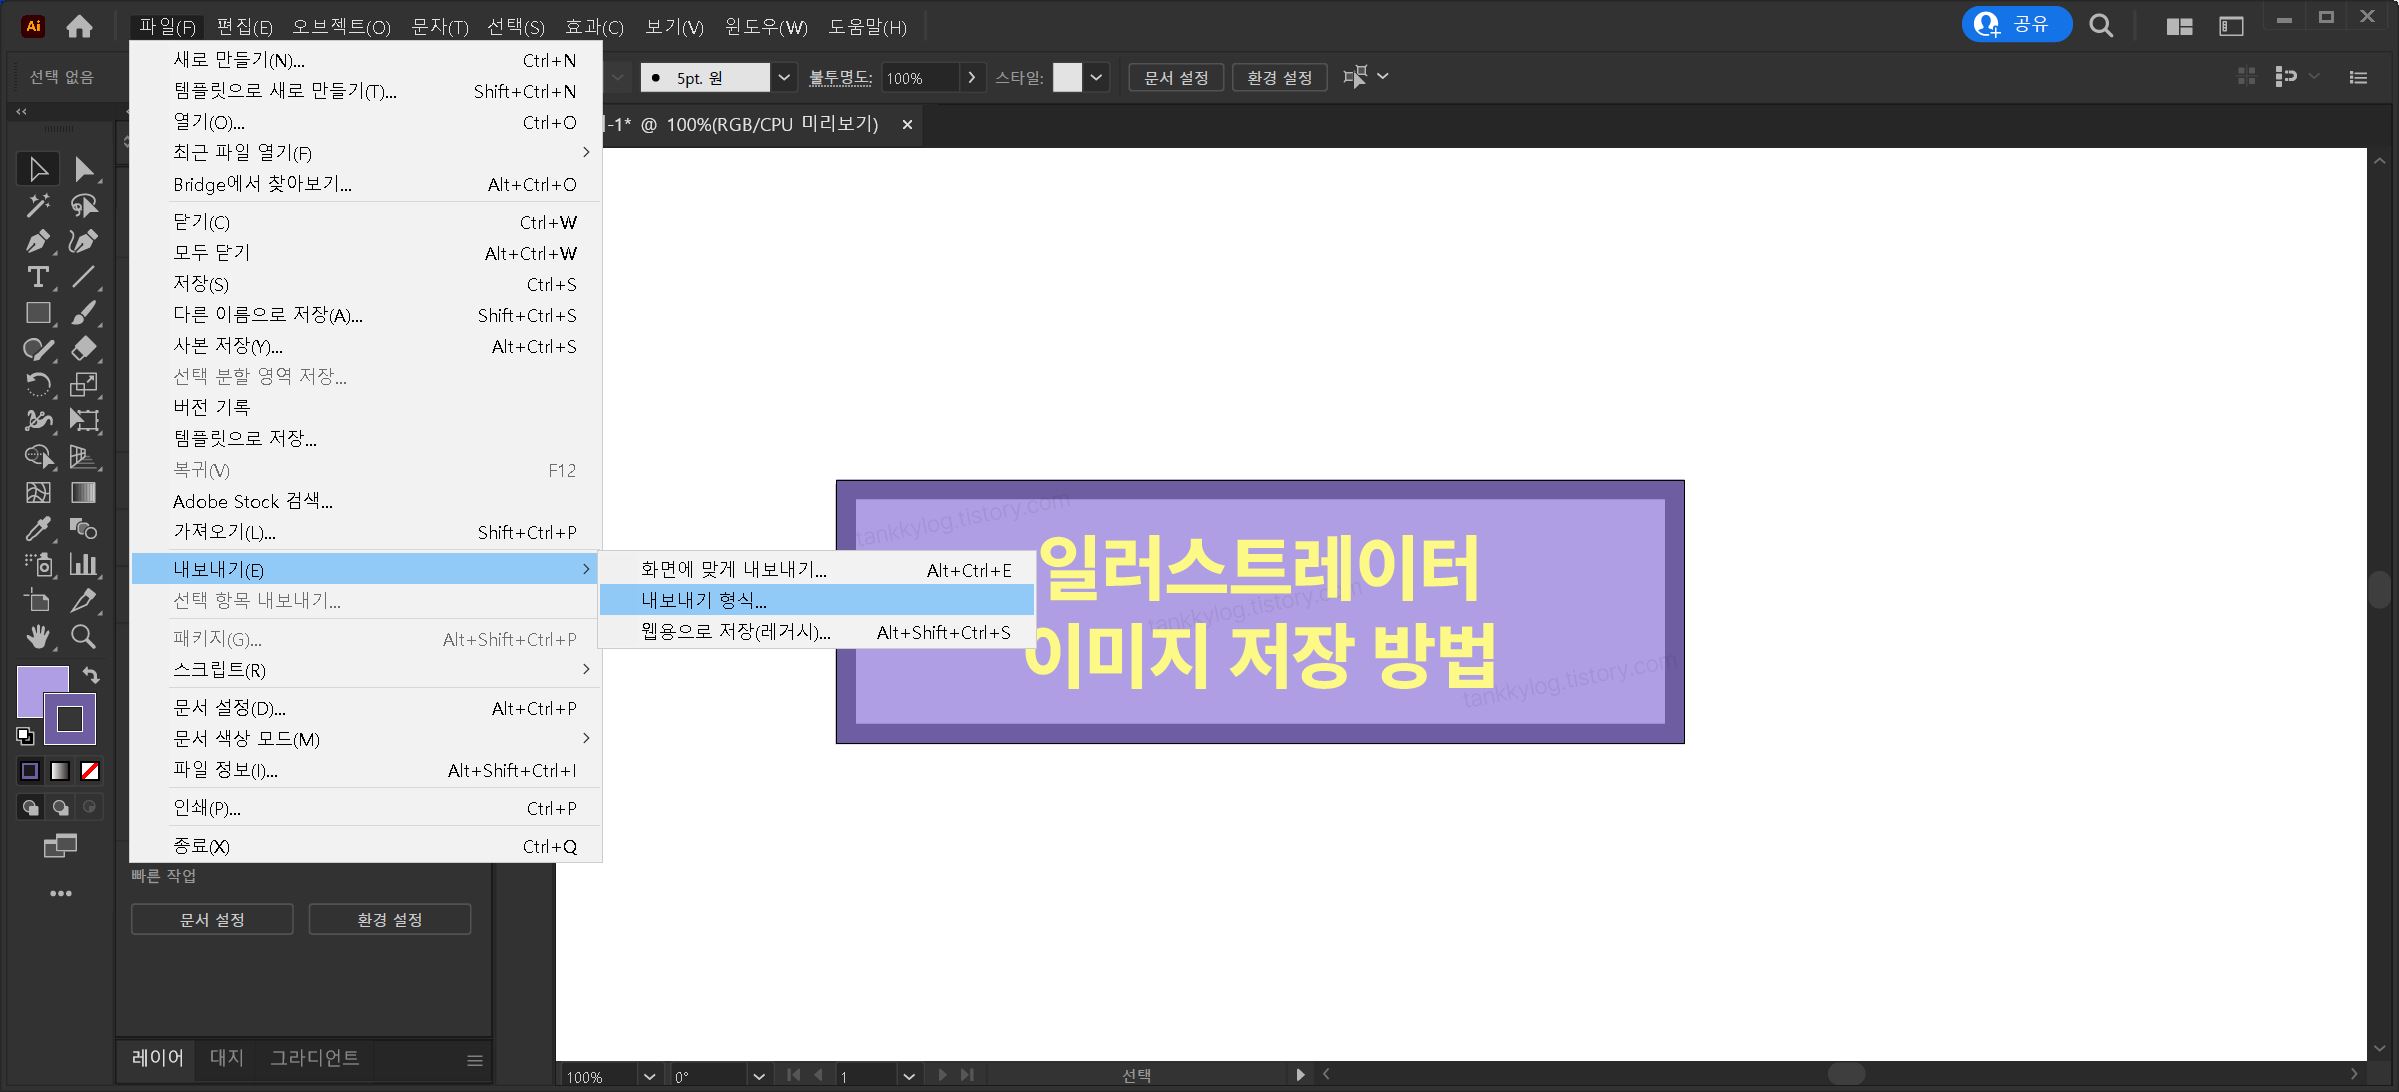
Task: Expand the Document Color Mode (문서 색상 모드) submenu
Action: 366,739
